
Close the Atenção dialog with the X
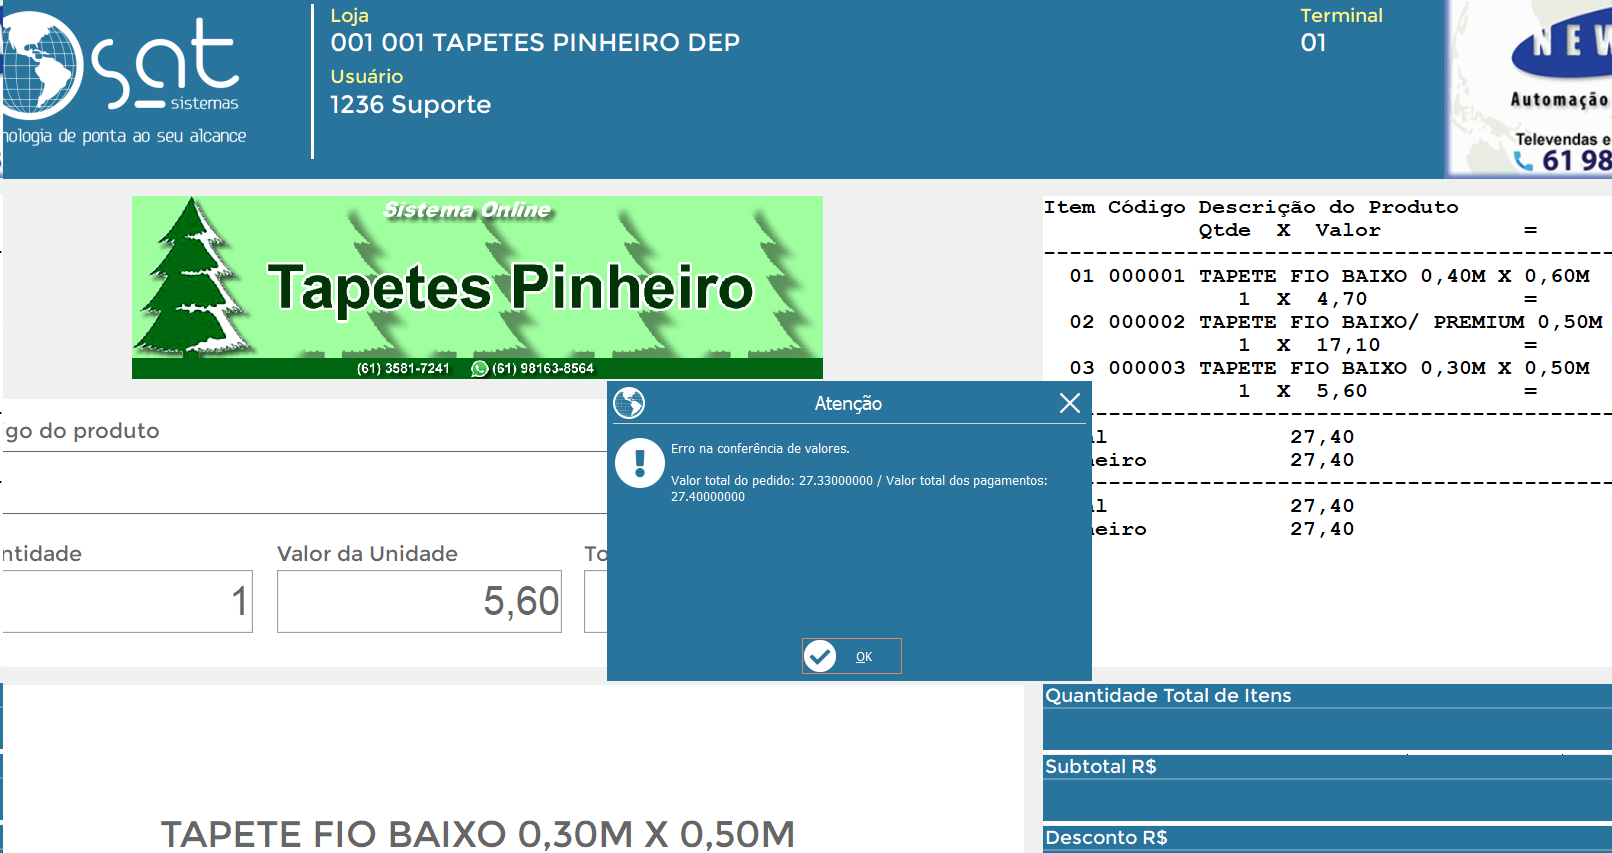pyautogui.click(x=1069, y=403)
